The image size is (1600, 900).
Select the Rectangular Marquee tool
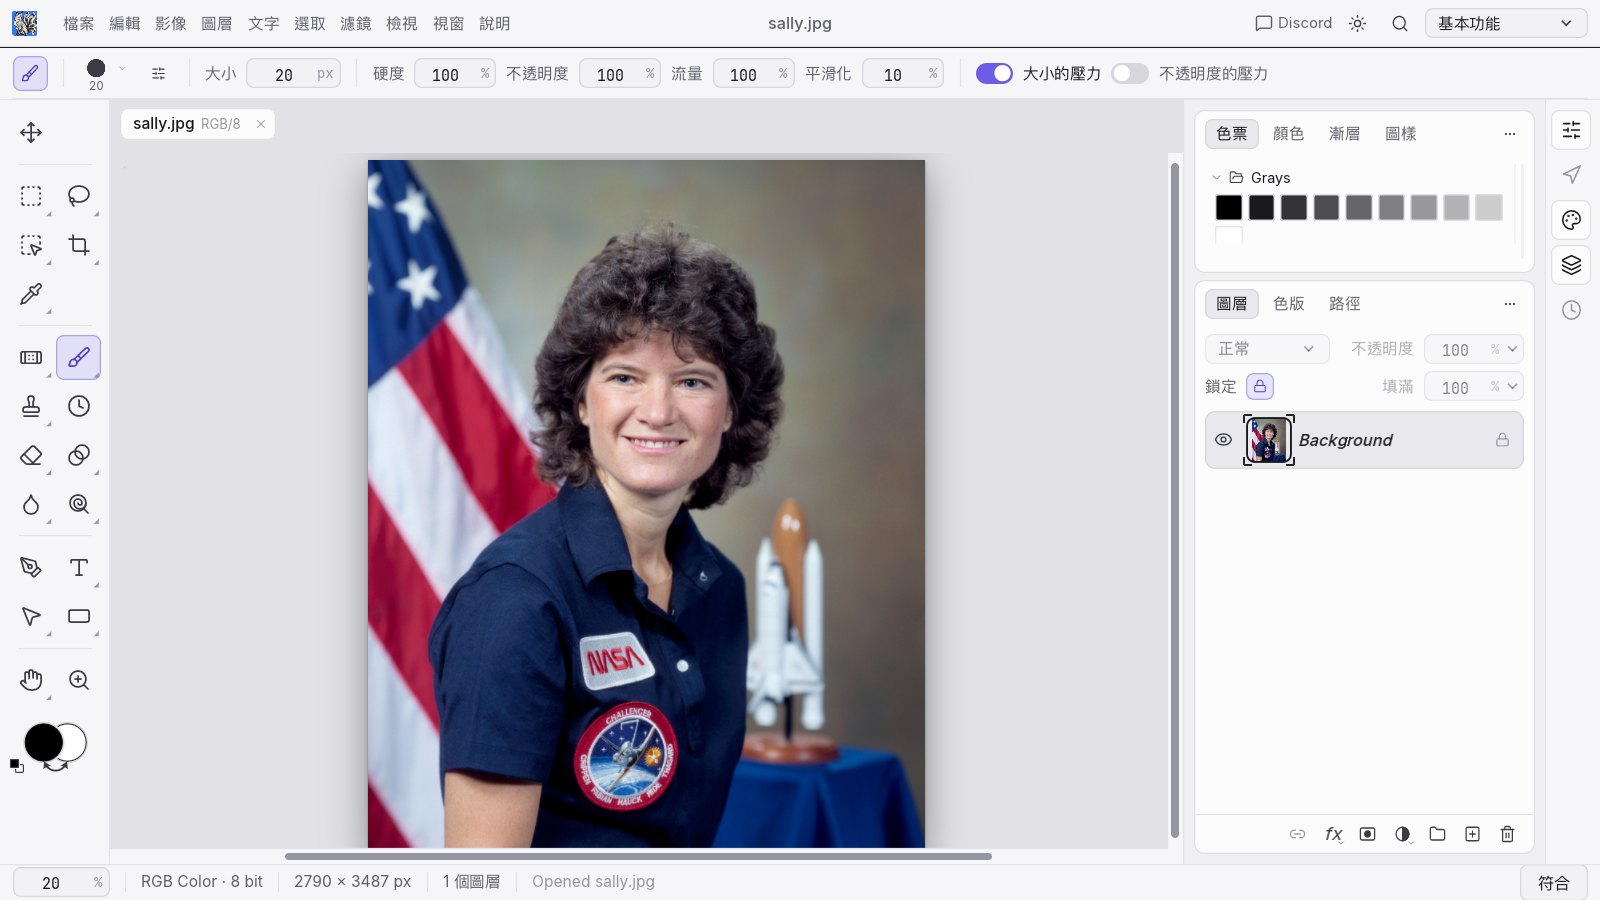click(31, 196)
